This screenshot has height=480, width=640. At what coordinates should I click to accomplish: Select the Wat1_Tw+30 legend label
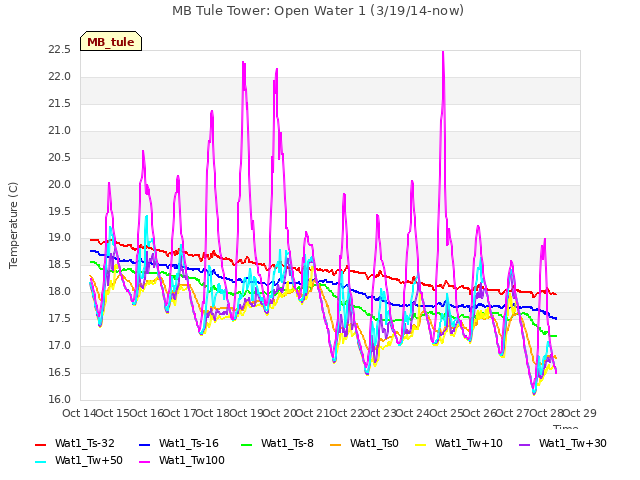573,443
